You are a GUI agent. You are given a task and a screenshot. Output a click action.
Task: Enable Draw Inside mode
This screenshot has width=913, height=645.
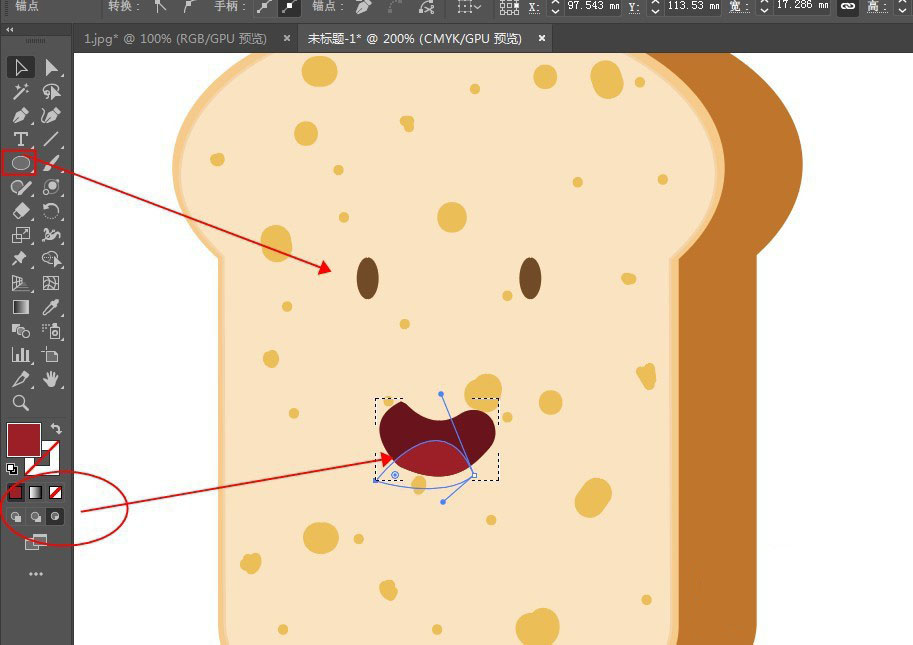coord(55,516)
